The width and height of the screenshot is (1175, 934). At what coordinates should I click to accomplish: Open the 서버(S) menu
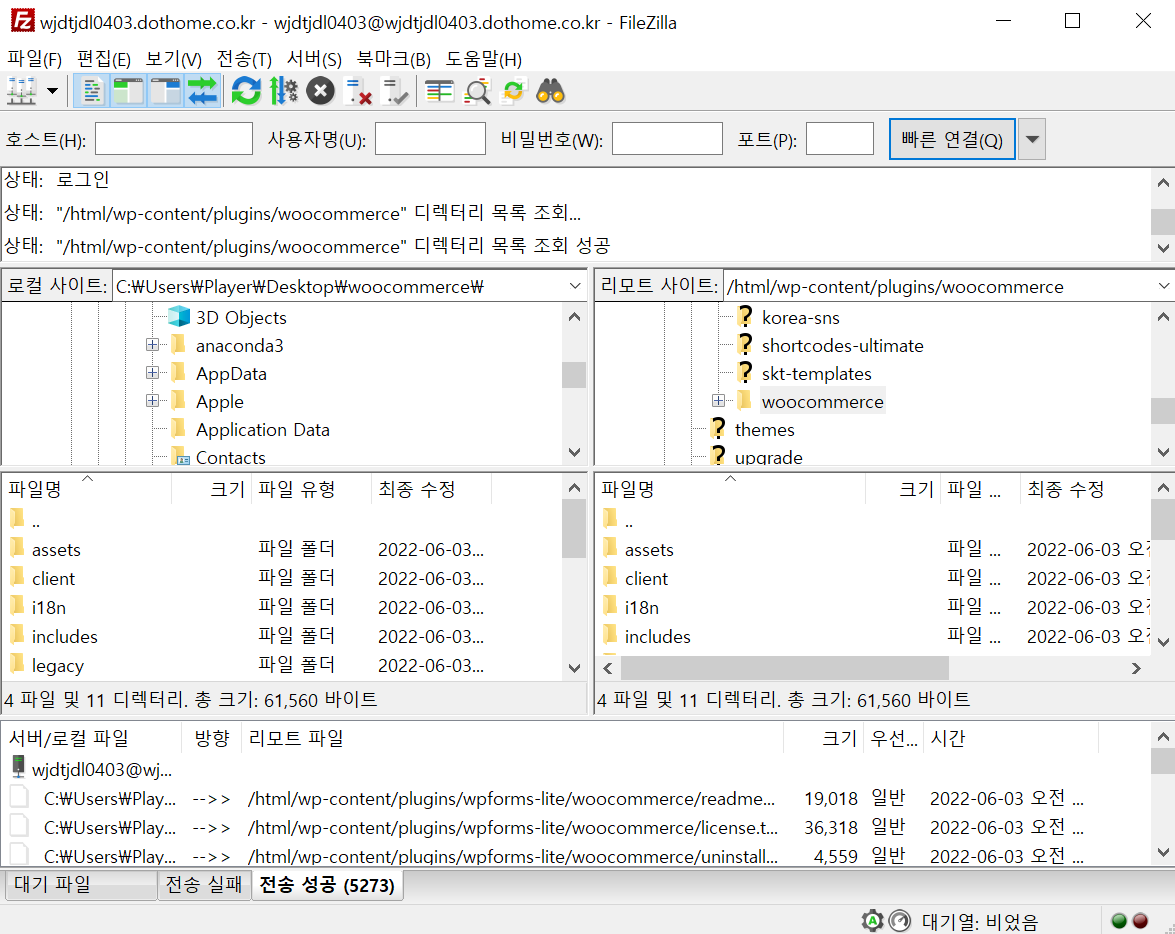(x=314, y=58)
